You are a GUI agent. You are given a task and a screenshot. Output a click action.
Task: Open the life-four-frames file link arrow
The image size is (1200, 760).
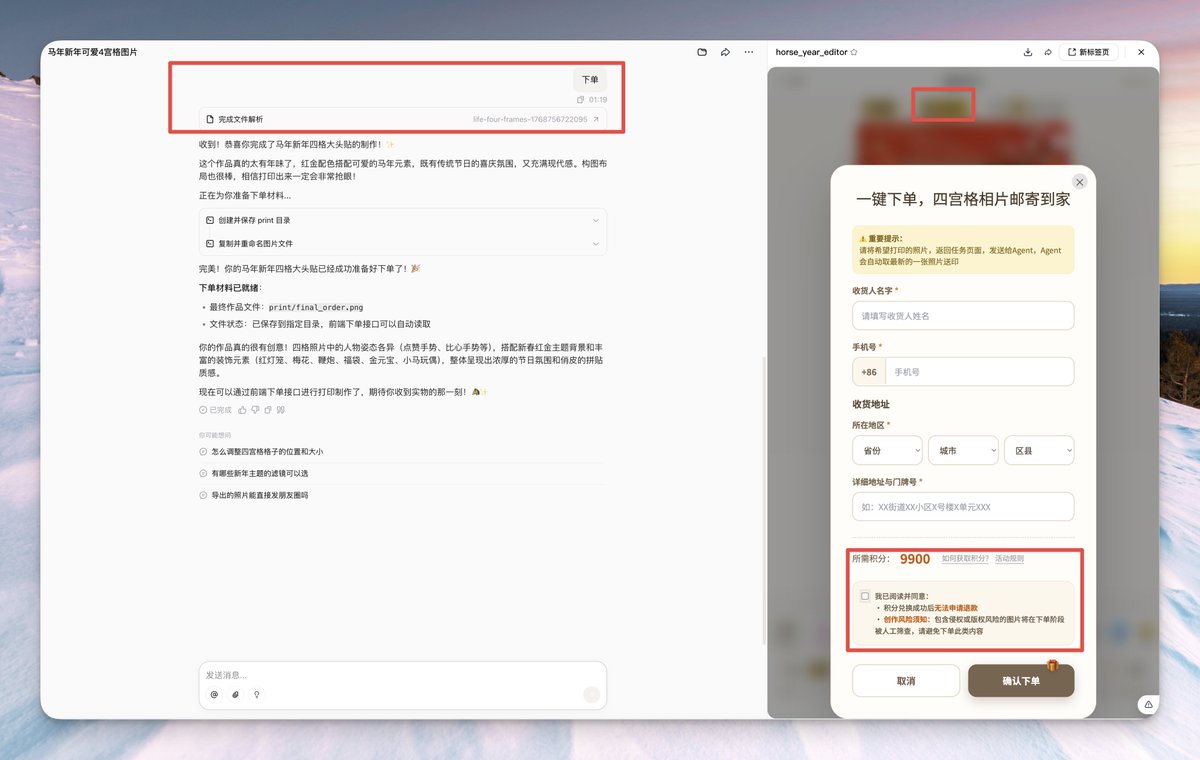point(596,120)
